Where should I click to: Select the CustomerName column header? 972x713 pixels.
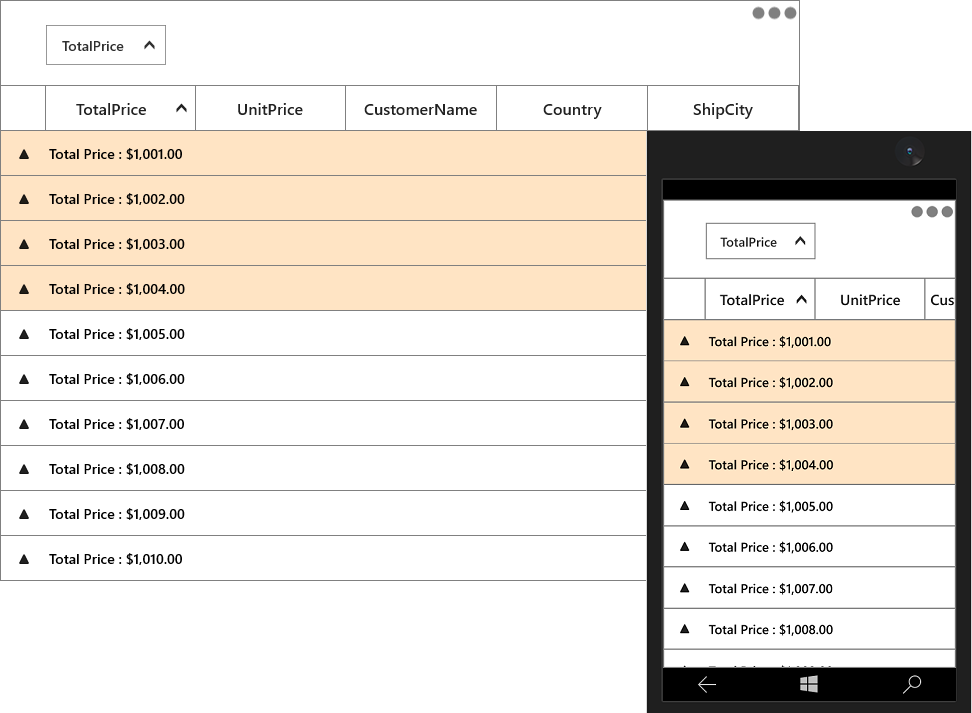click(421, 108)
